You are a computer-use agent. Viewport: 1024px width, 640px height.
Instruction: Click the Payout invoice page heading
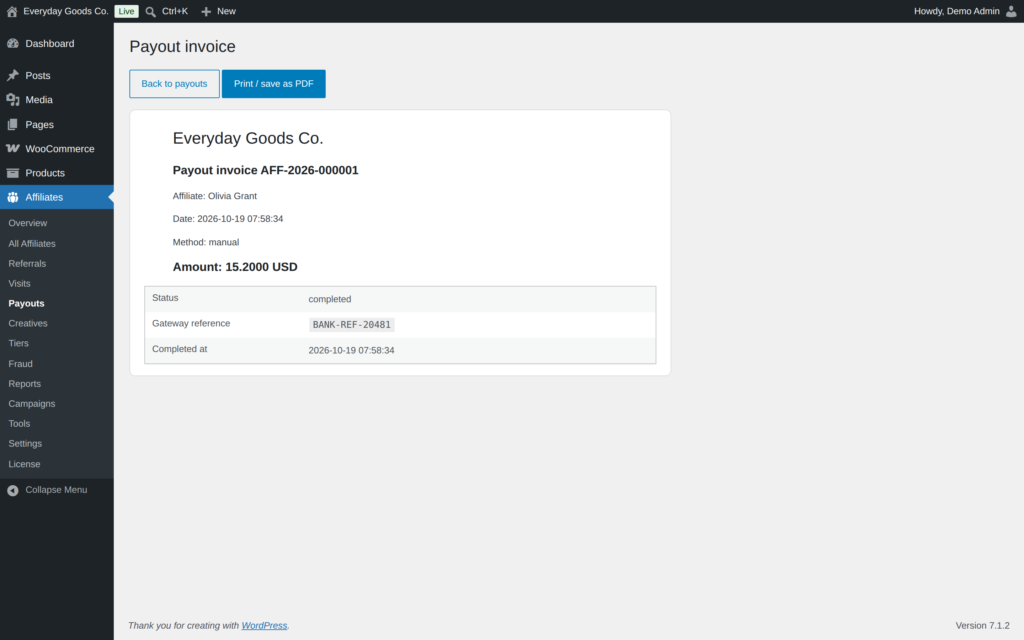point(182,46)
